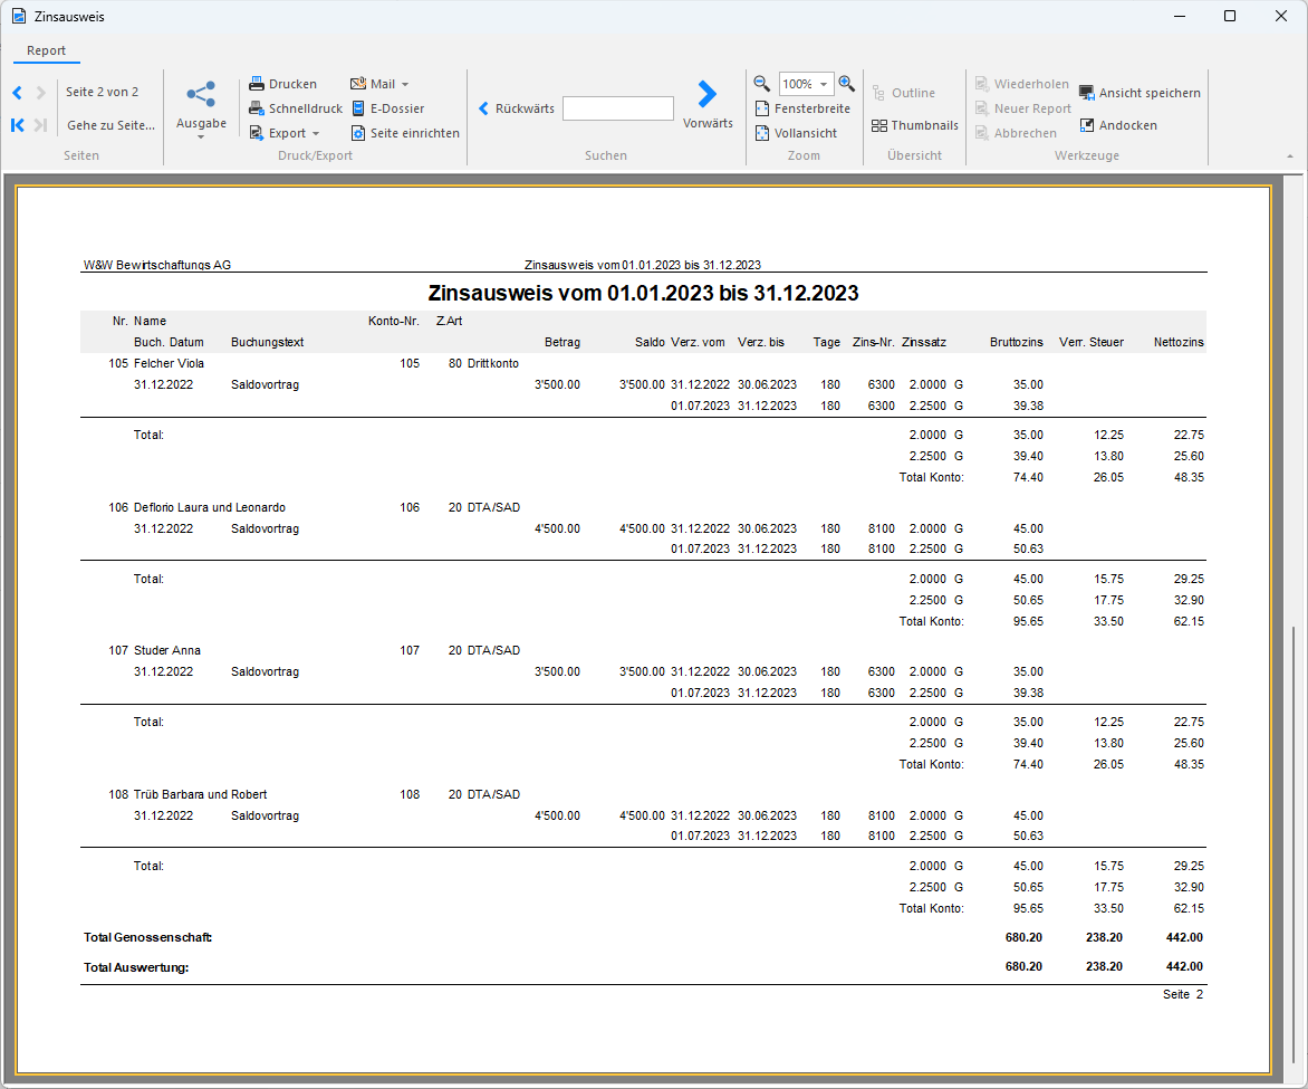Click the name Studer Anna
The width and height of the screenshot is (1308, 1089).
tap(167, 651)
